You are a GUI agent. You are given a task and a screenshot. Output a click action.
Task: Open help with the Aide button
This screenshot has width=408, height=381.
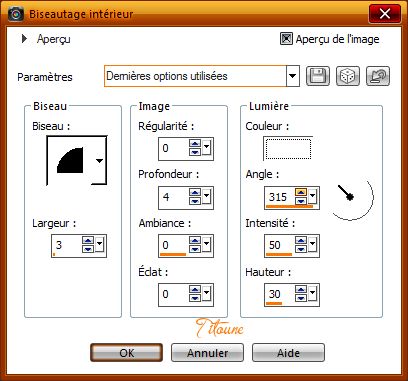[x=288, y=353]
